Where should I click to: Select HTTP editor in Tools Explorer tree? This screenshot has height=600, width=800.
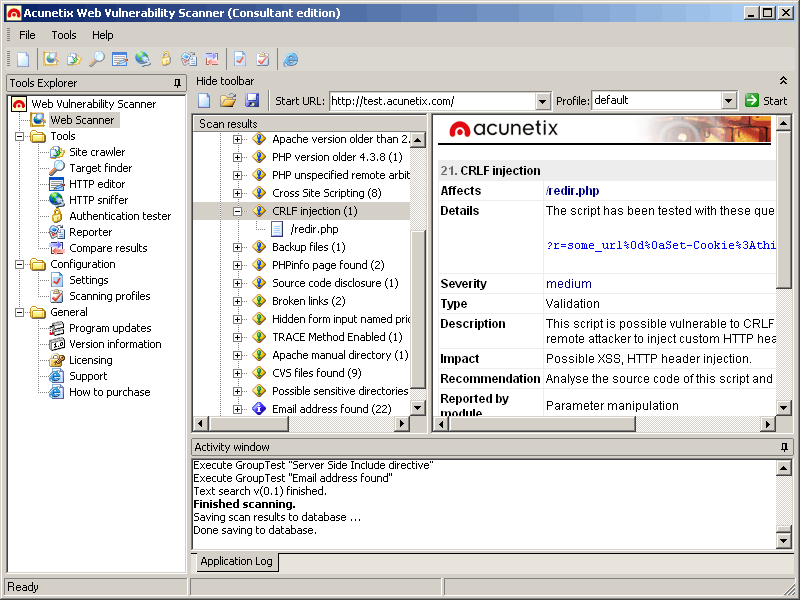point(97,184)
